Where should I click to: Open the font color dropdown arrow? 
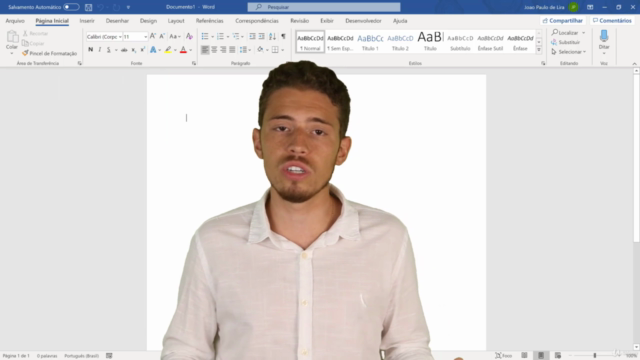(x=191, y=50)
